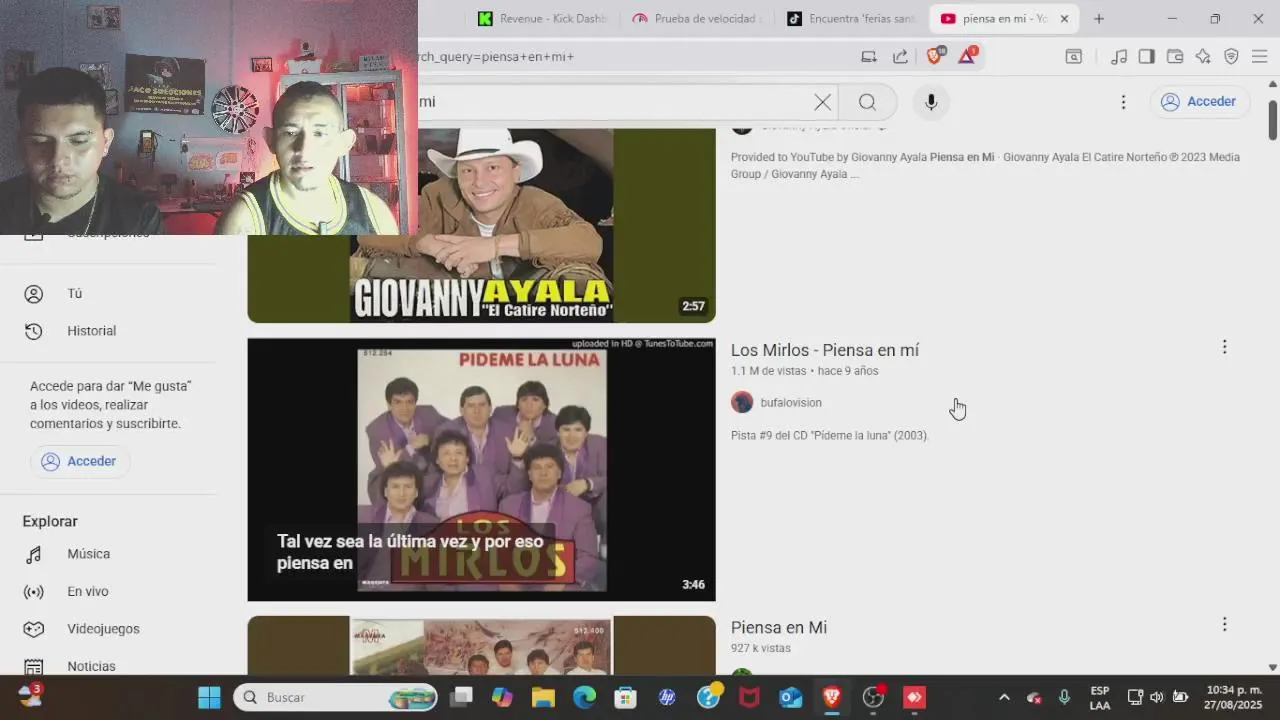Open Microsoft Edge from the taskbar
The height and width of the screenshot is (720, 1280).
584,697
